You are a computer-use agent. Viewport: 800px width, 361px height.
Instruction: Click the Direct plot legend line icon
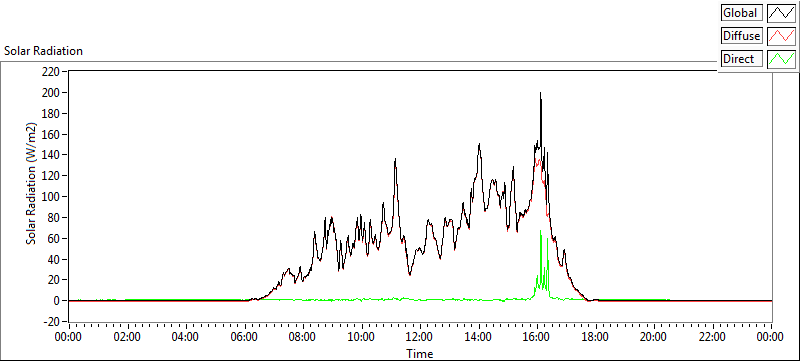(781, 59)
